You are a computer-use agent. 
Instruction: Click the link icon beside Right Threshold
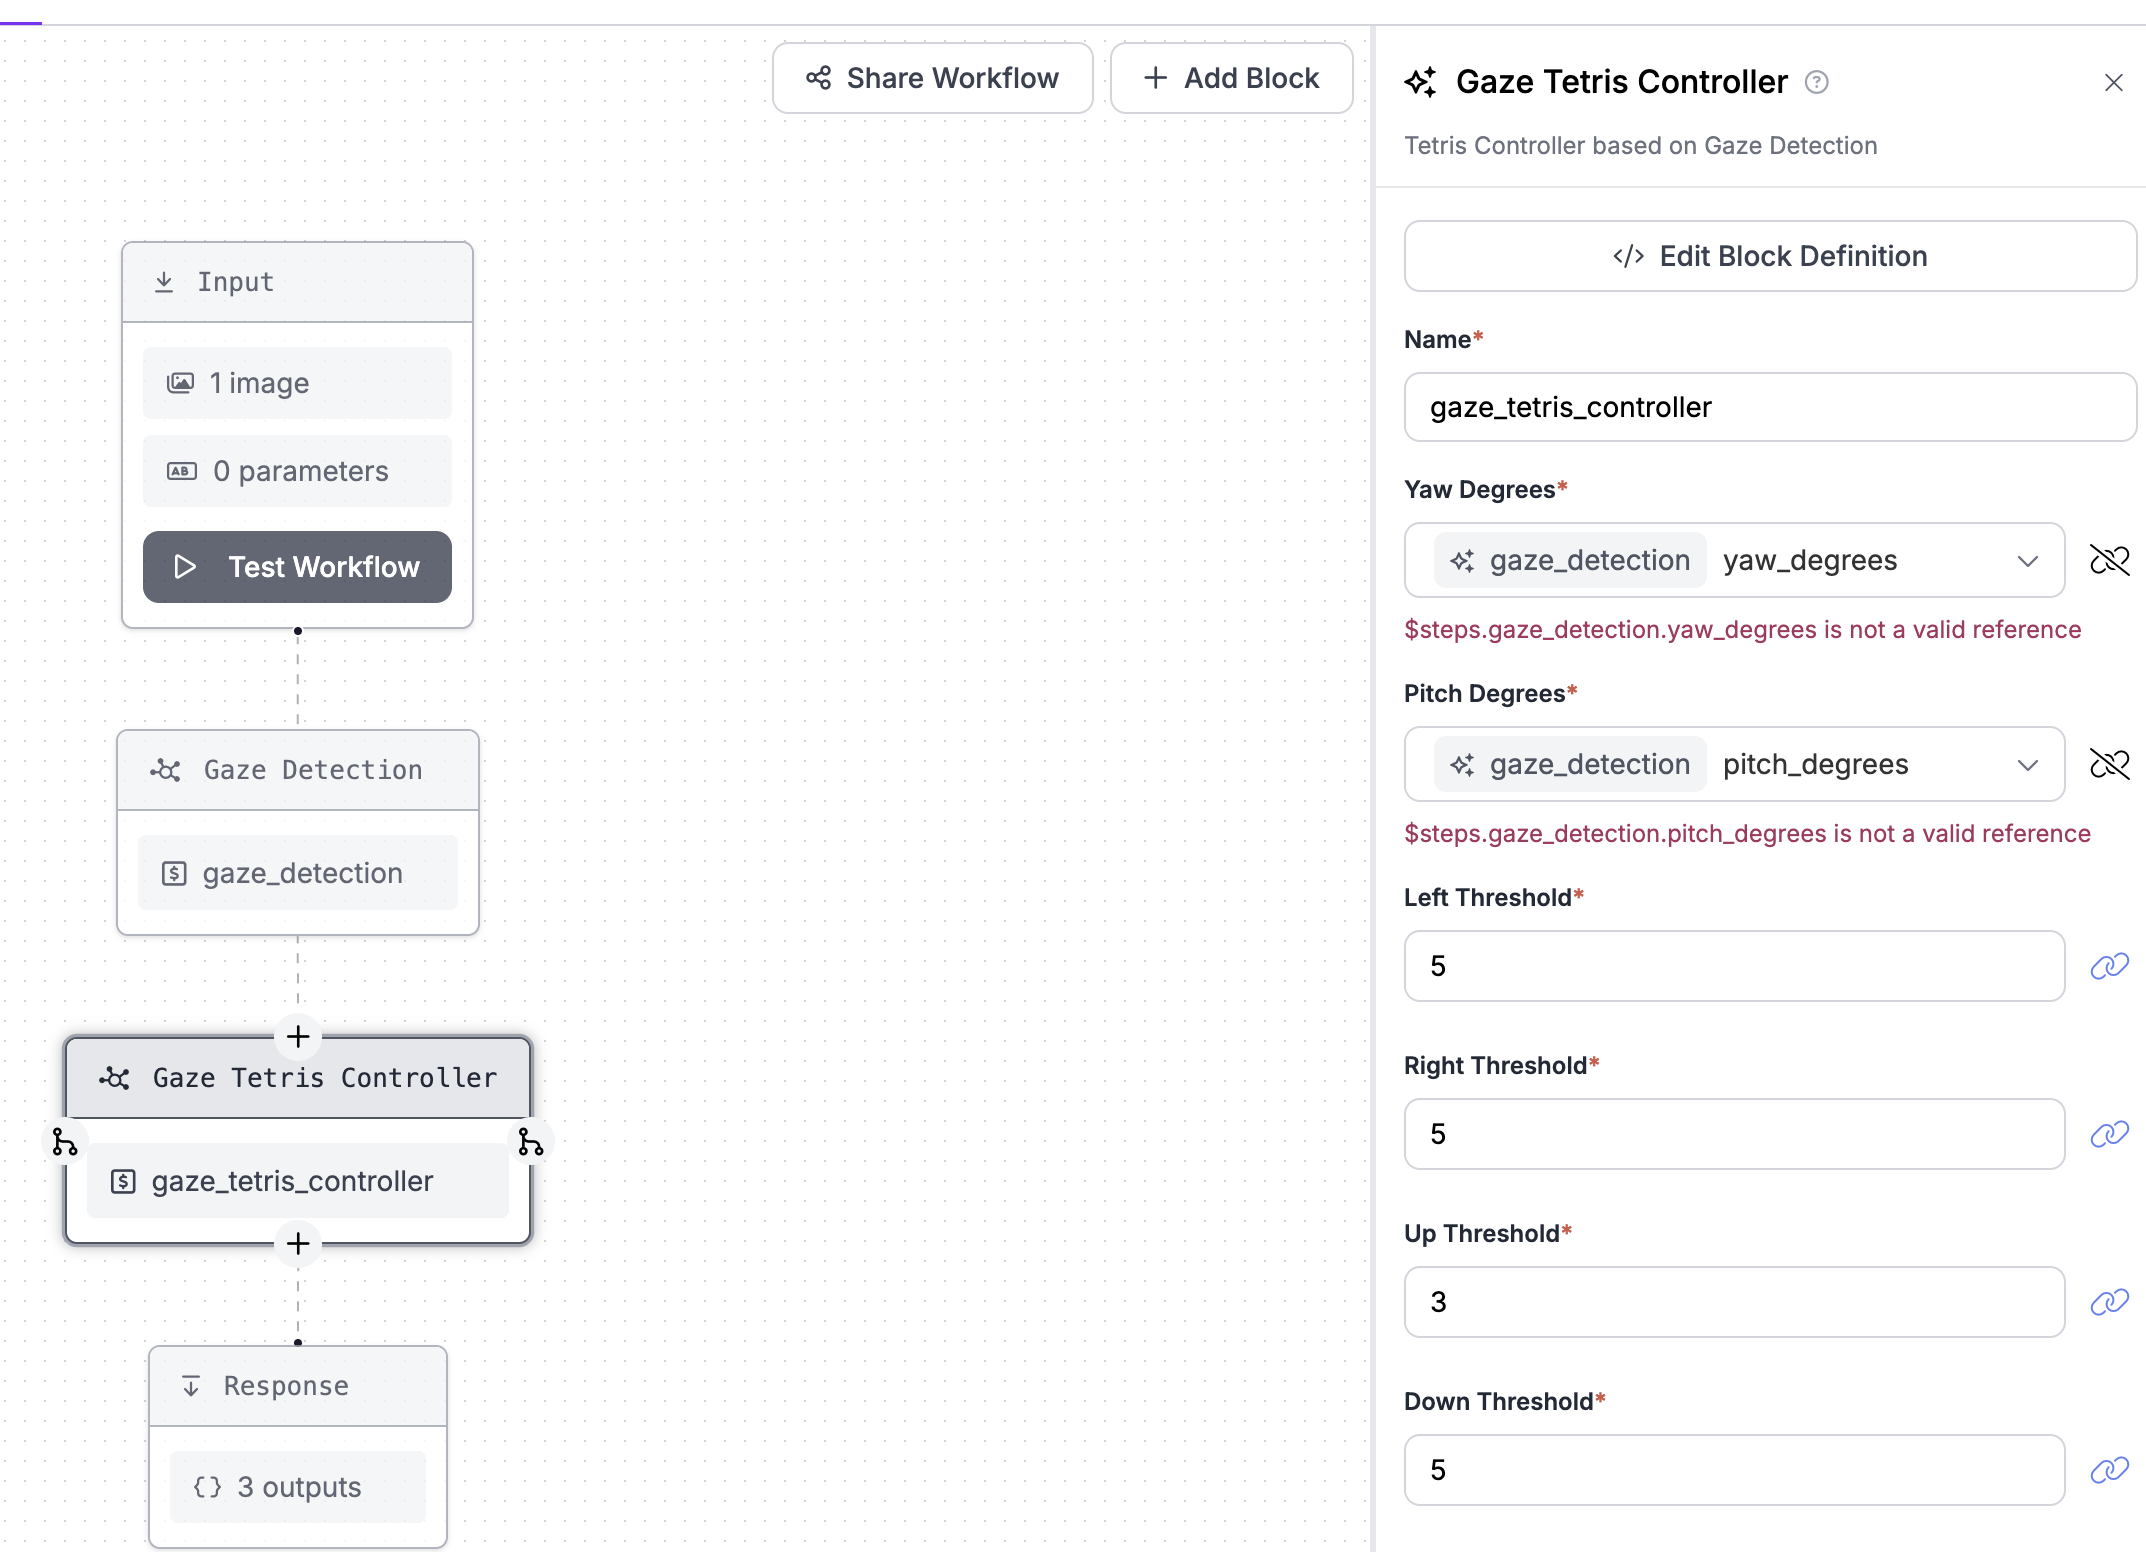coord(2109,1134)
